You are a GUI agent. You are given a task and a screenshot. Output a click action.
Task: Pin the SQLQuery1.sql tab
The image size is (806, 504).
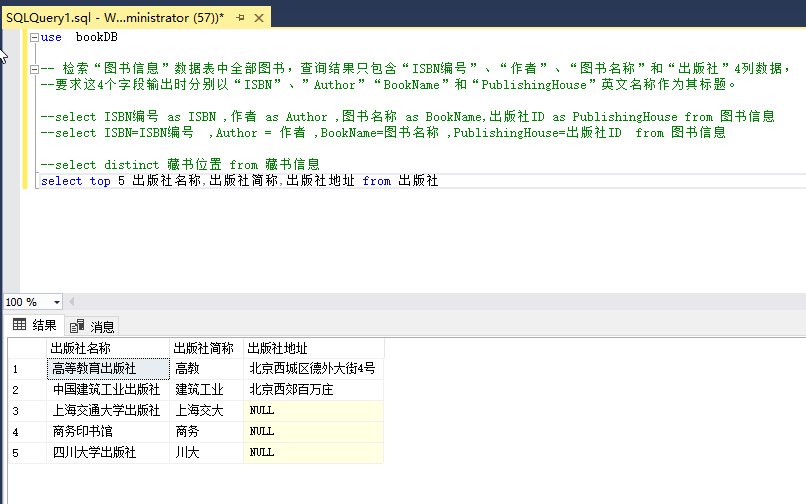coord(240,18)
